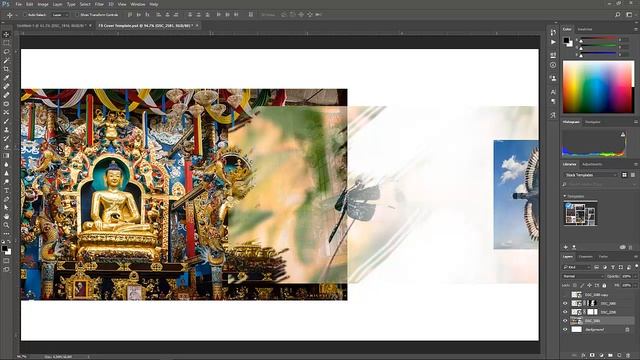Click the Create New Group folder icon
The image size is (640, 360).
(x=610, y=355)
